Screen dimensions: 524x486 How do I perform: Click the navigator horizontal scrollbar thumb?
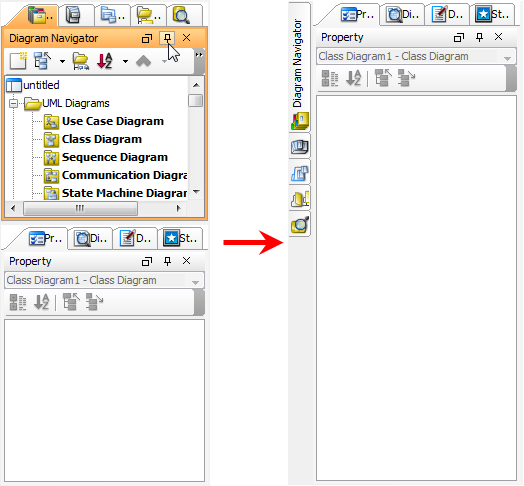(80, 208)
